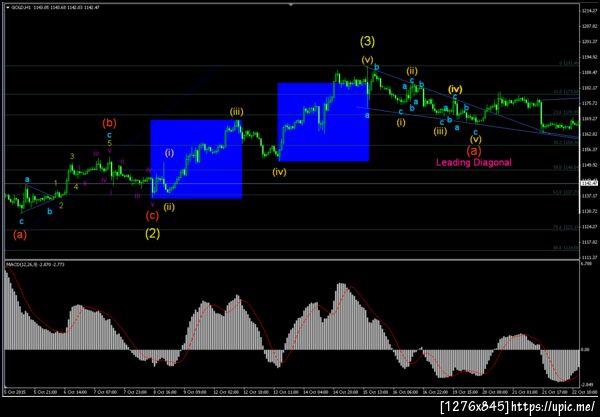Click the 6 Oct 14:00 time axis label
600x417 pixels.
pos(76,392)
